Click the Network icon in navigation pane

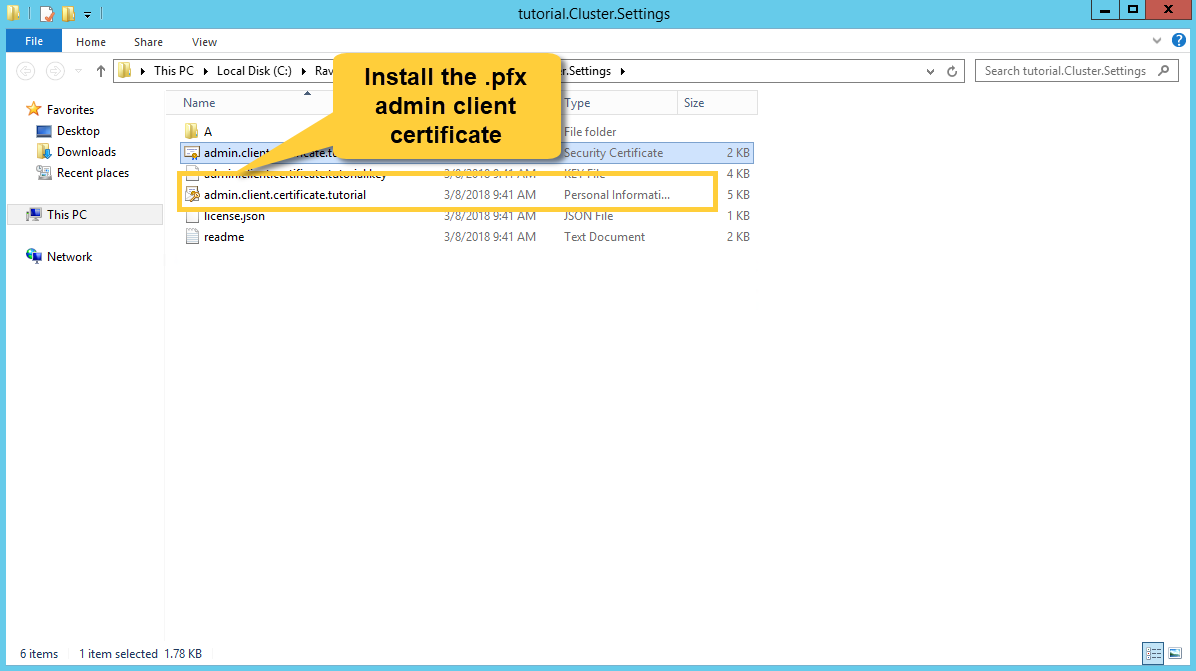(34, 256)
